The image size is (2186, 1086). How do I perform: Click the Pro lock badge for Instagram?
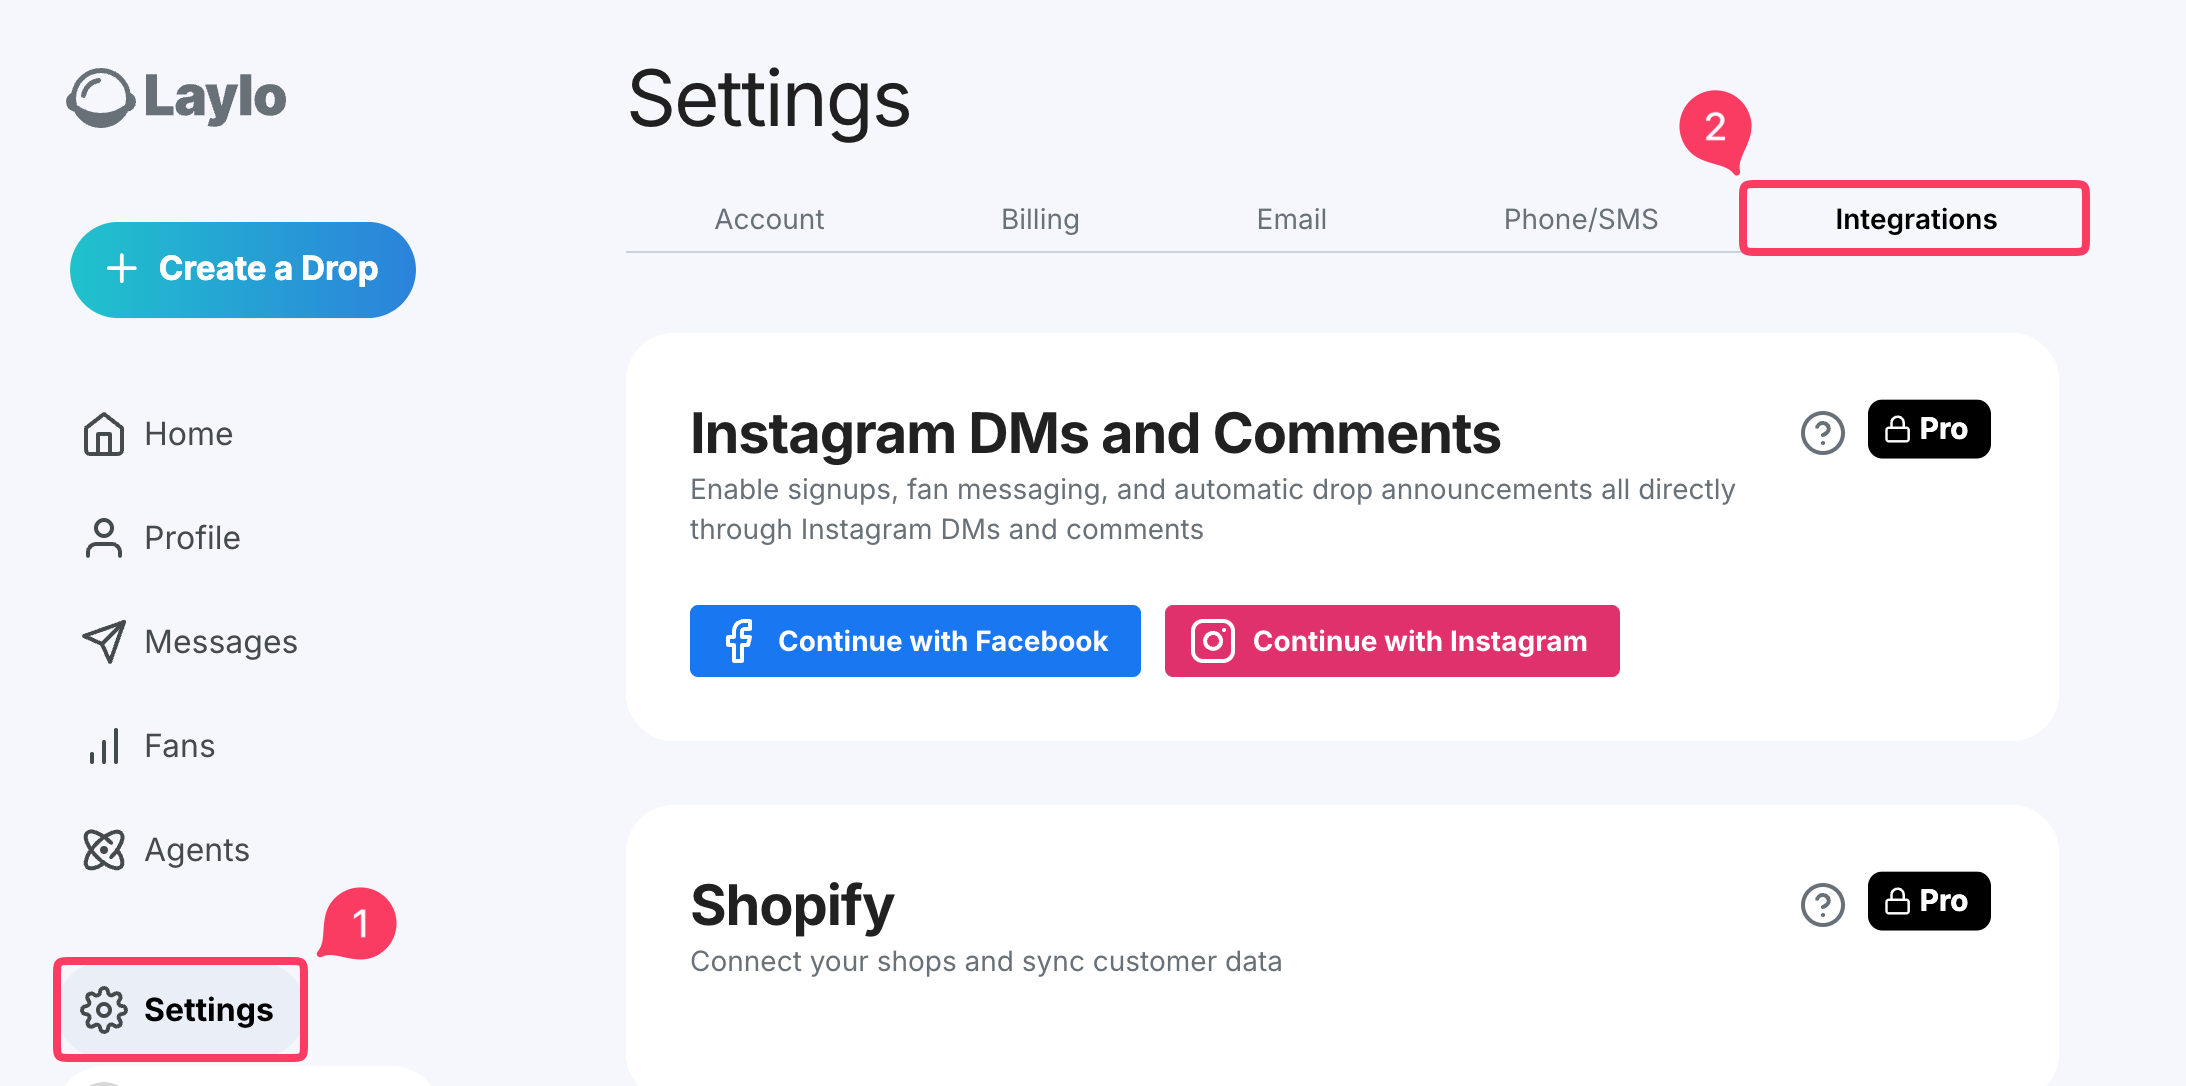click(1929, 429)
